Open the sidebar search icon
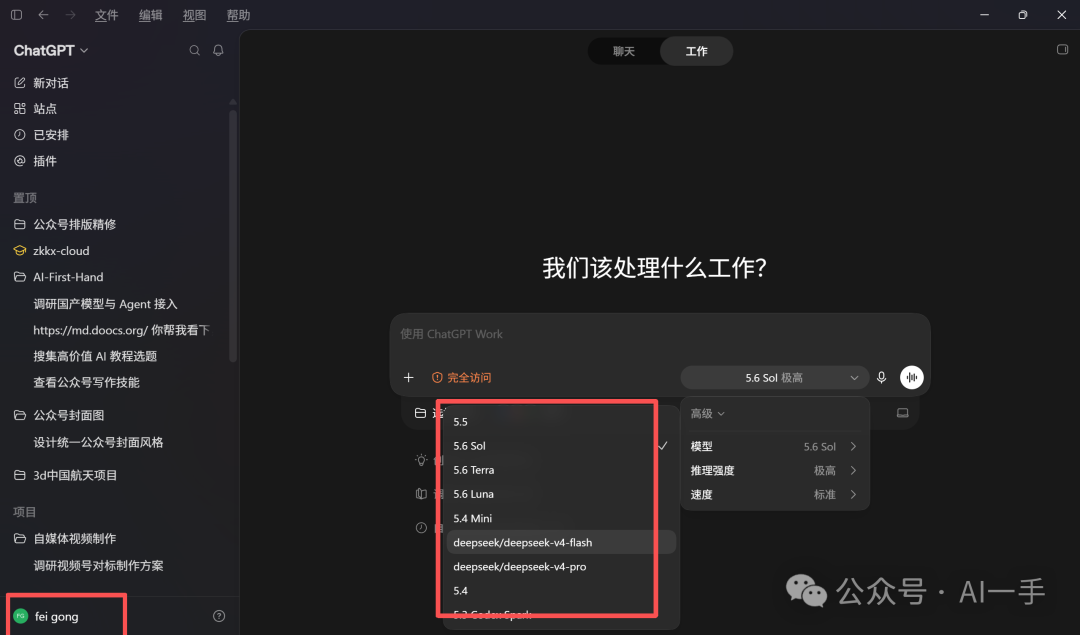Screen dimensions: 1080x635 (x=195, y=50)
